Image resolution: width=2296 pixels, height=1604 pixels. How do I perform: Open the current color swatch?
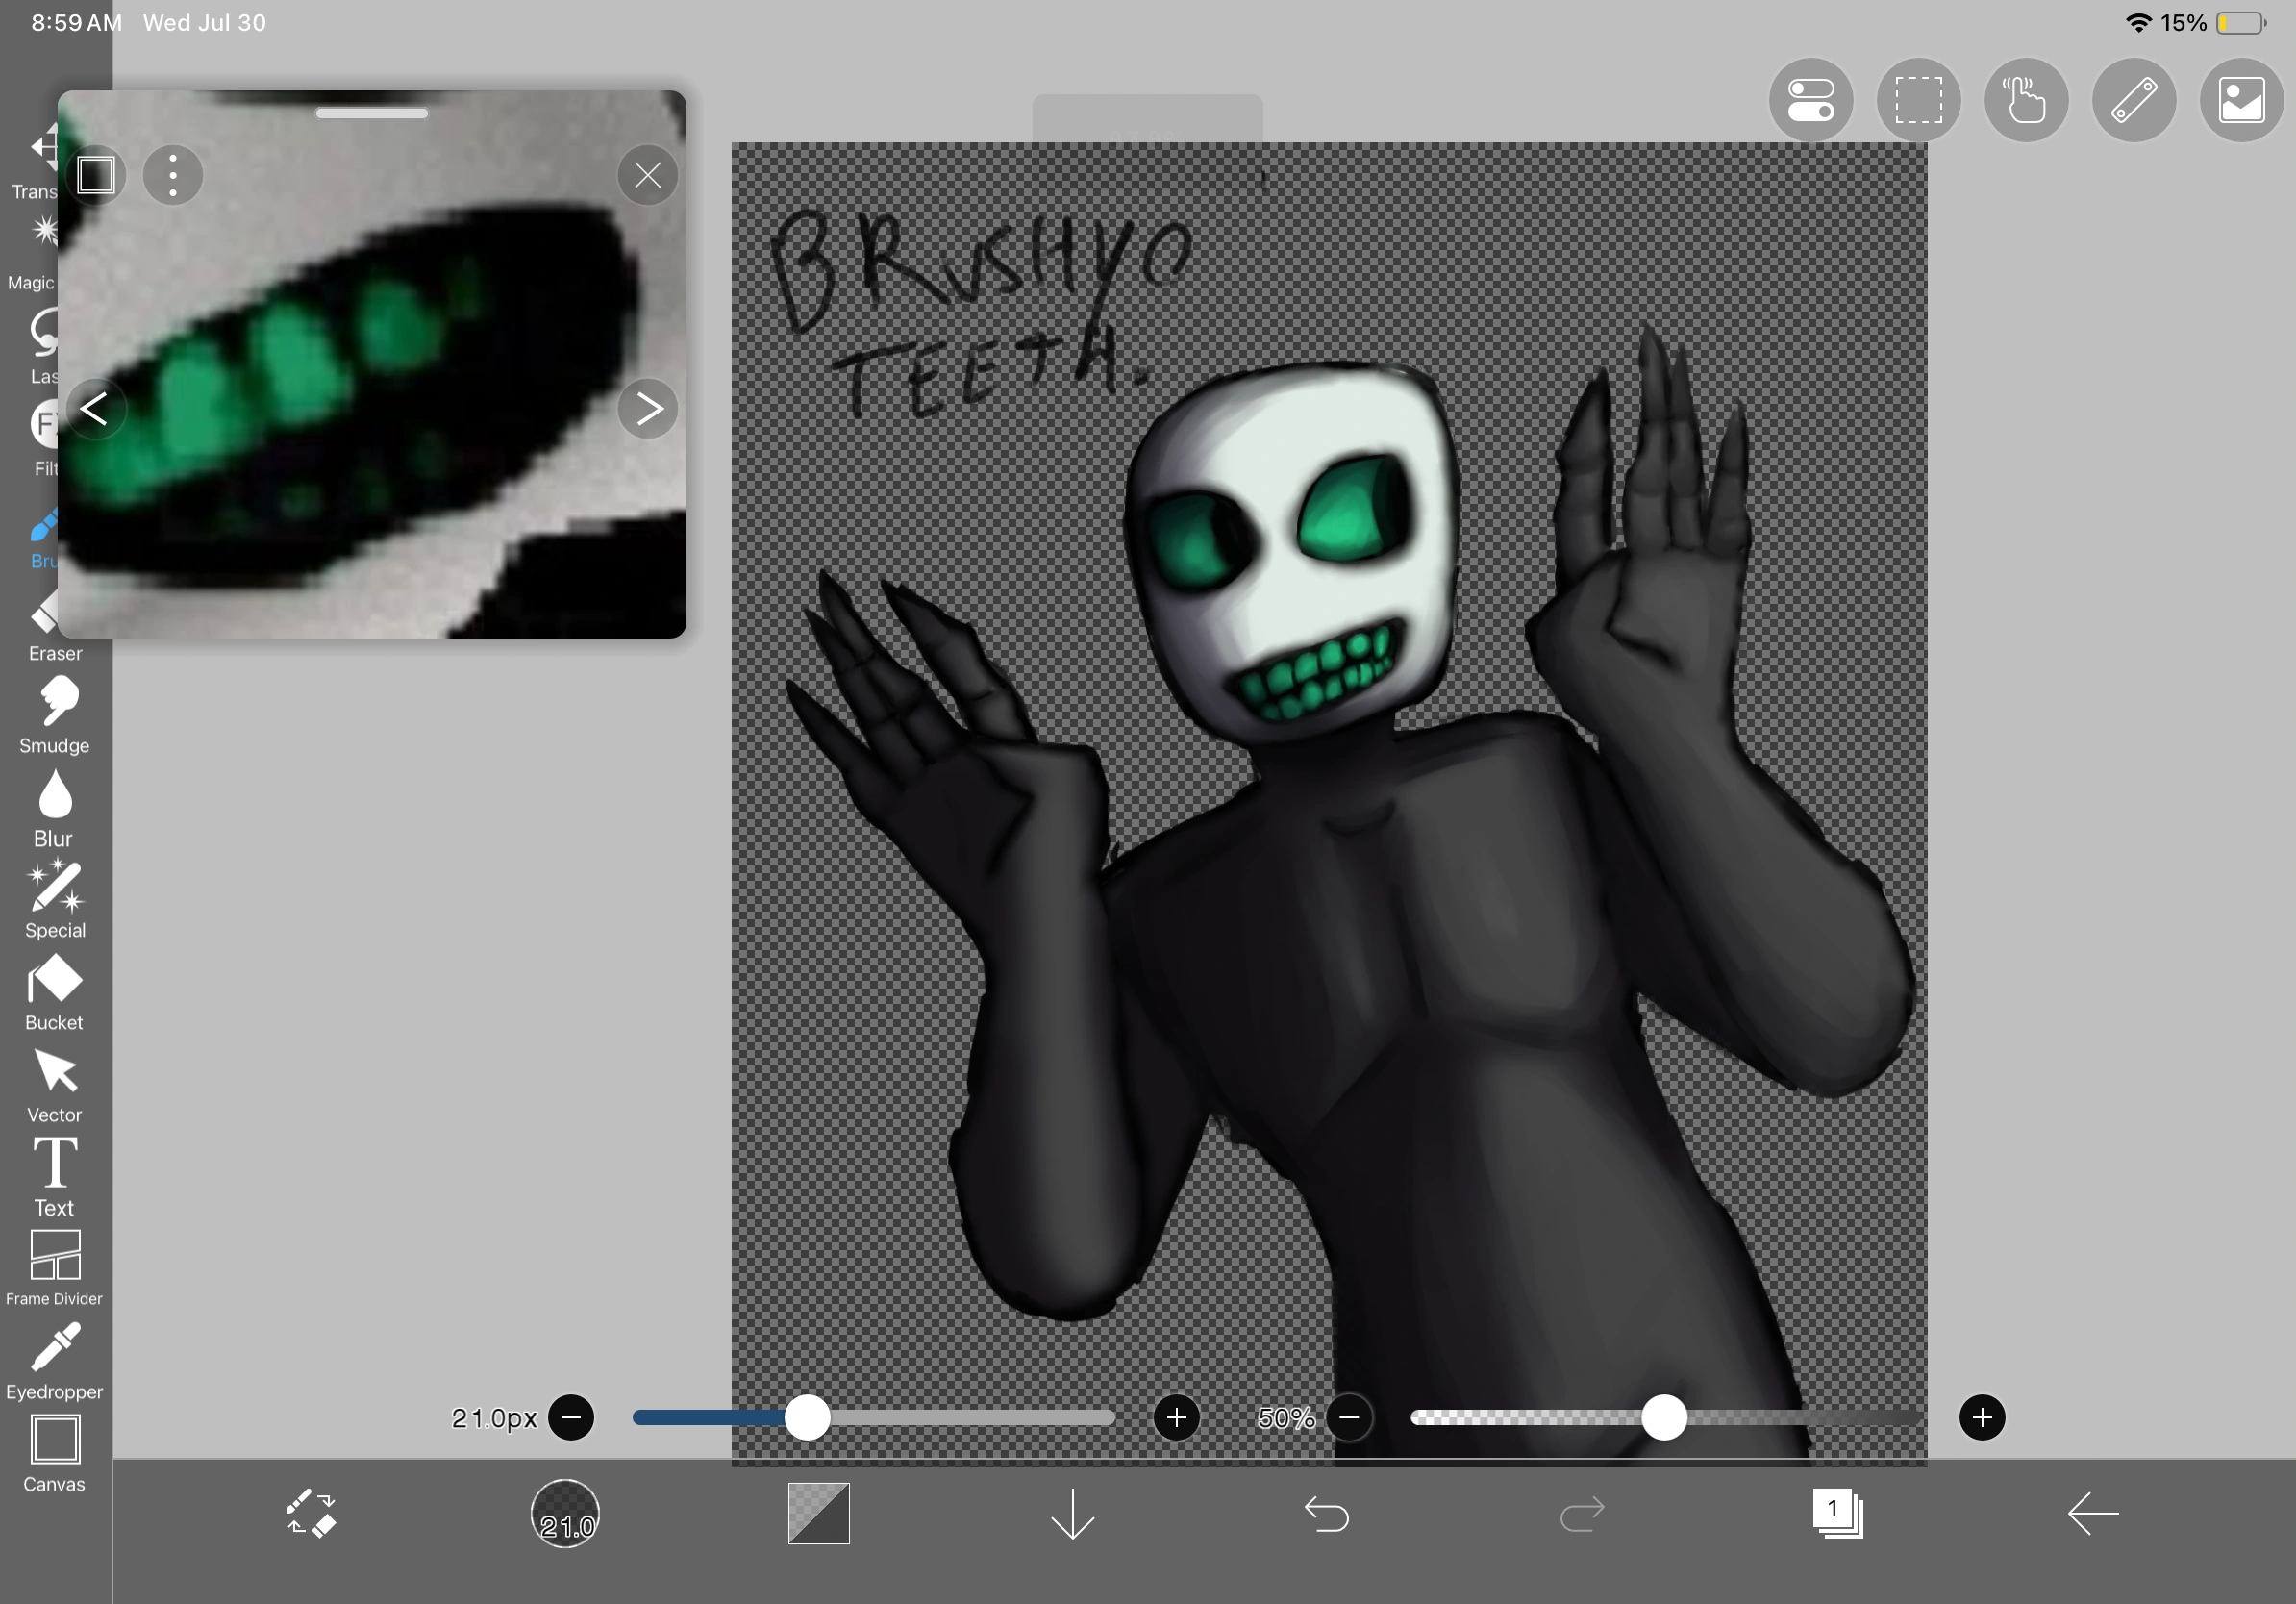click(x=818, y=1514)
